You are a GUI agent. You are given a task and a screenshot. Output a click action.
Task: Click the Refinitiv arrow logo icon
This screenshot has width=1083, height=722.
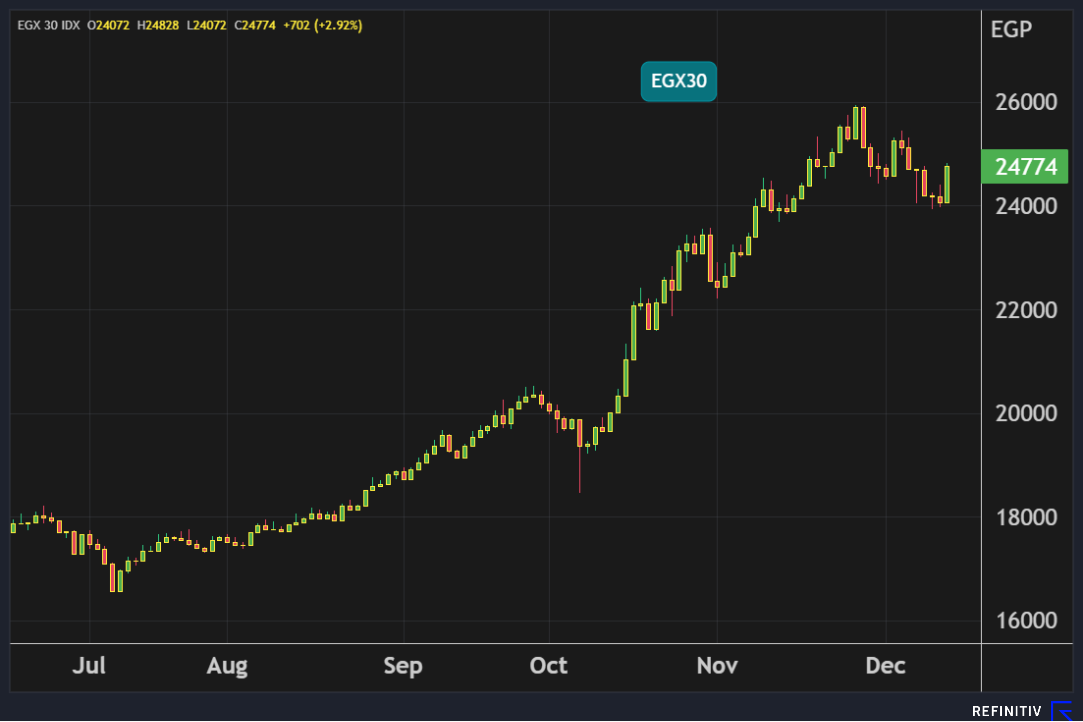pos(1061,711)
